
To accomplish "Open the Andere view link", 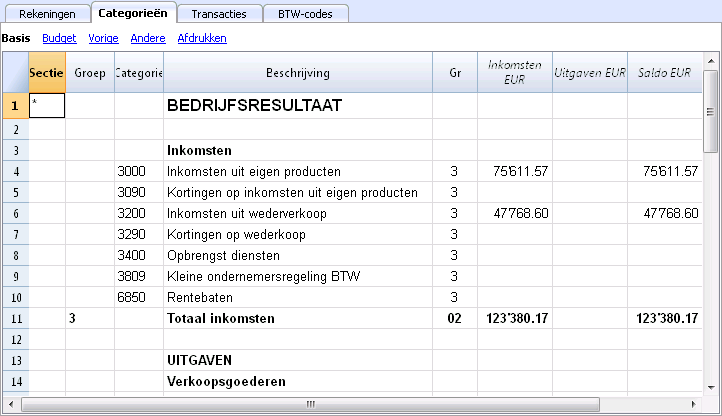I will click(148, 38).
